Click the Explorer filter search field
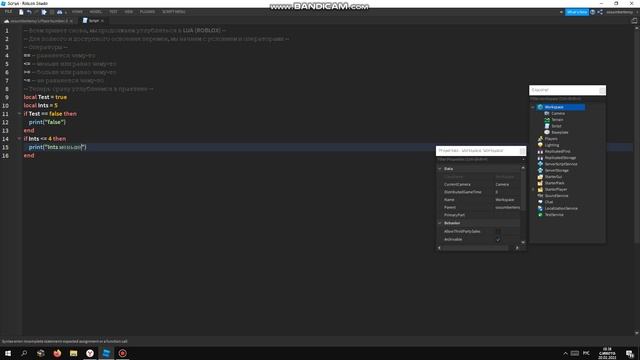The width and height of the screenshot is (640, 360). tap(567, 99)
